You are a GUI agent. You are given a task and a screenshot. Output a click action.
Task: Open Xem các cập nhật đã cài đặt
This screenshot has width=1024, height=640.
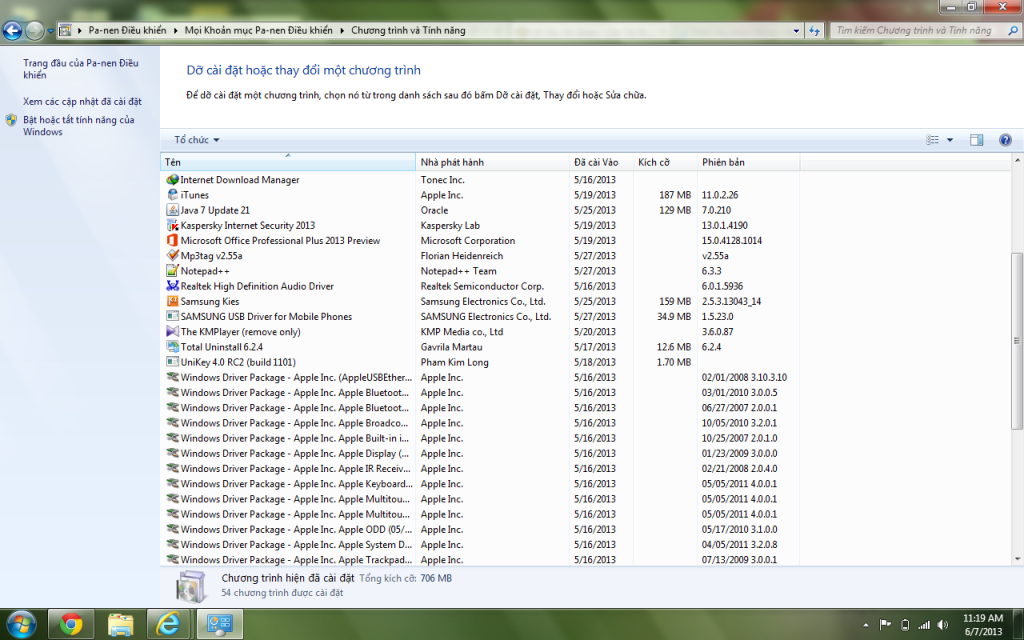tap(82, 101)
